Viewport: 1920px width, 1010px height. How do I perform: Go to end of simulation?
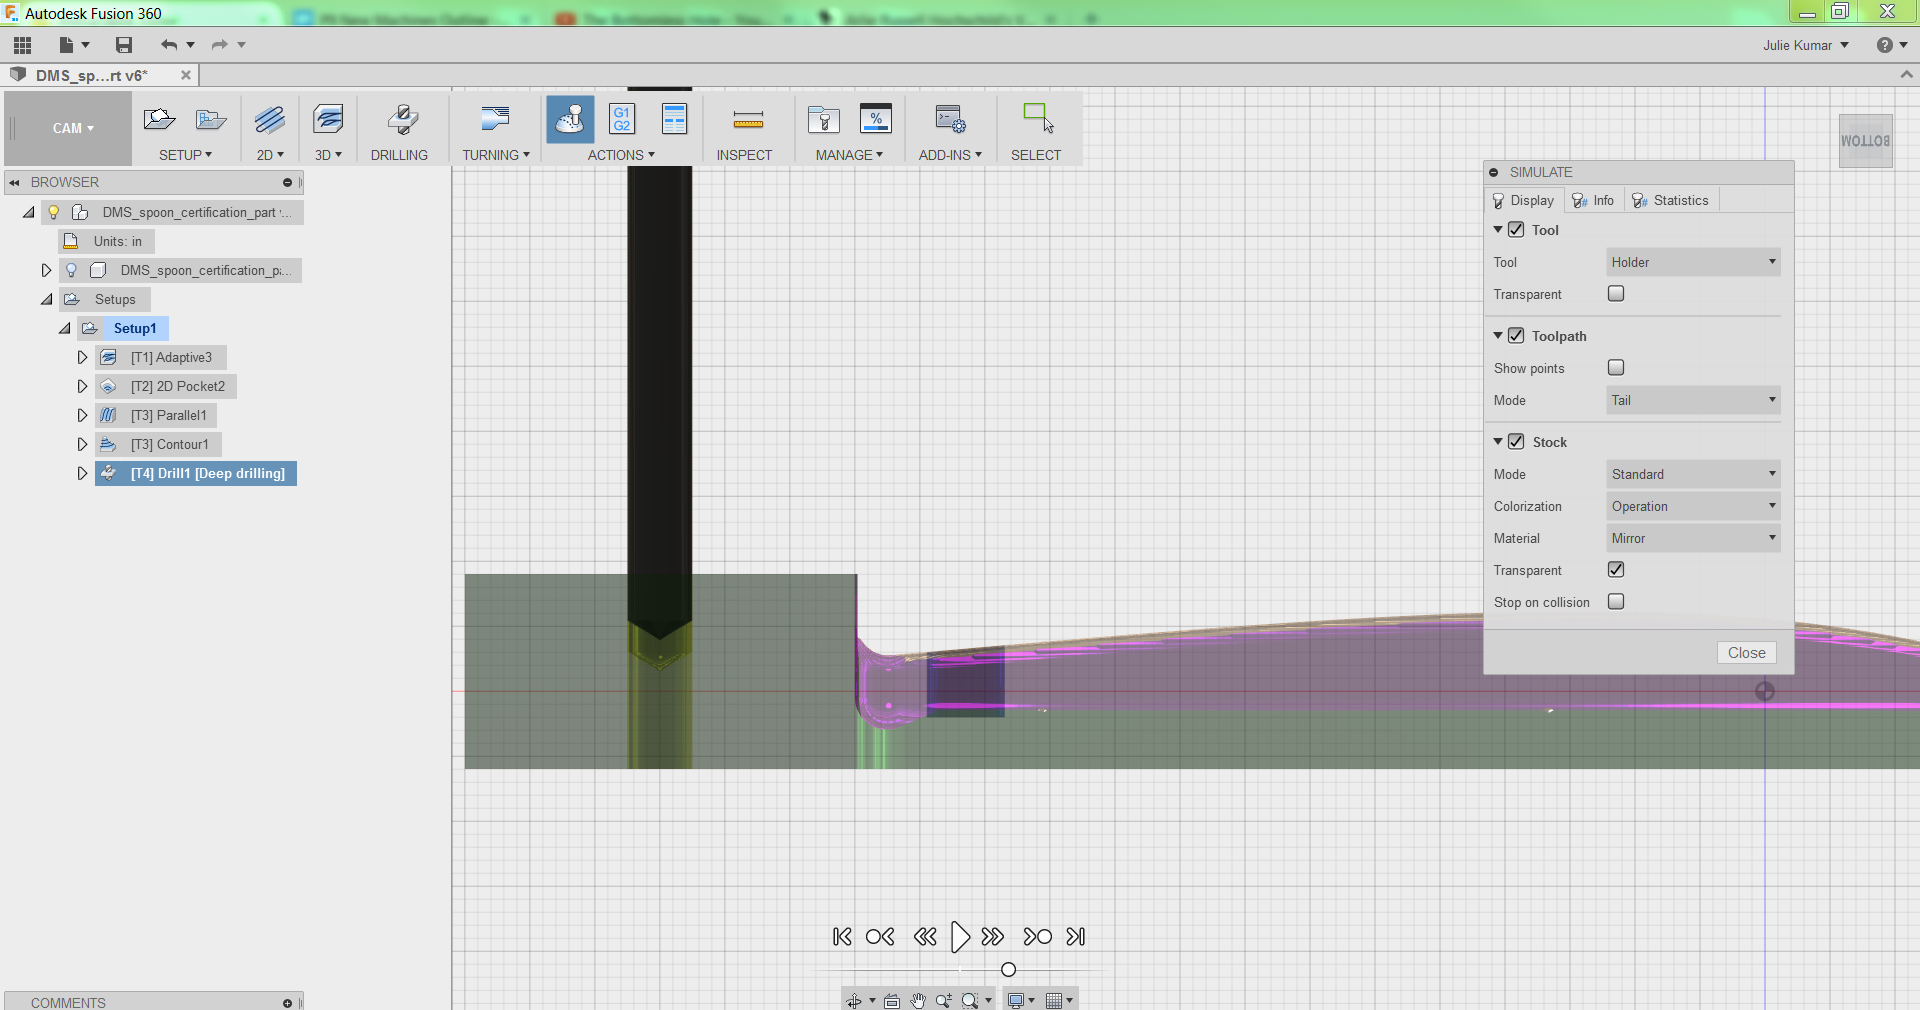[x=1076, y=937]
